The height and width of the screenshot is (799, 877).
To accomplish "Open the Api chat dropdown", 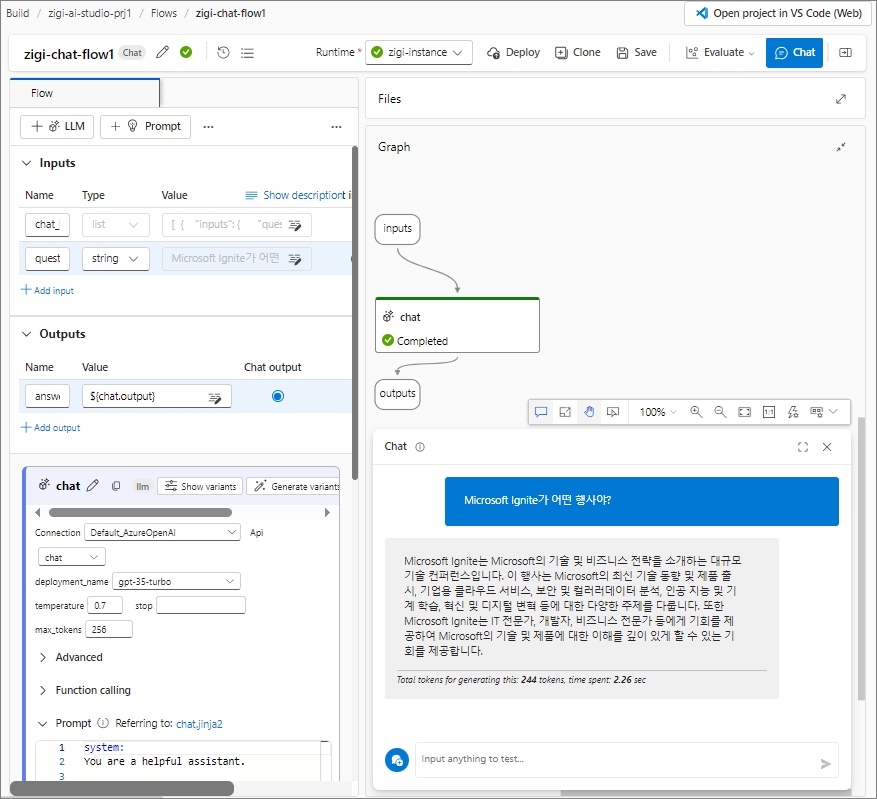I will (x=72, y=557).
